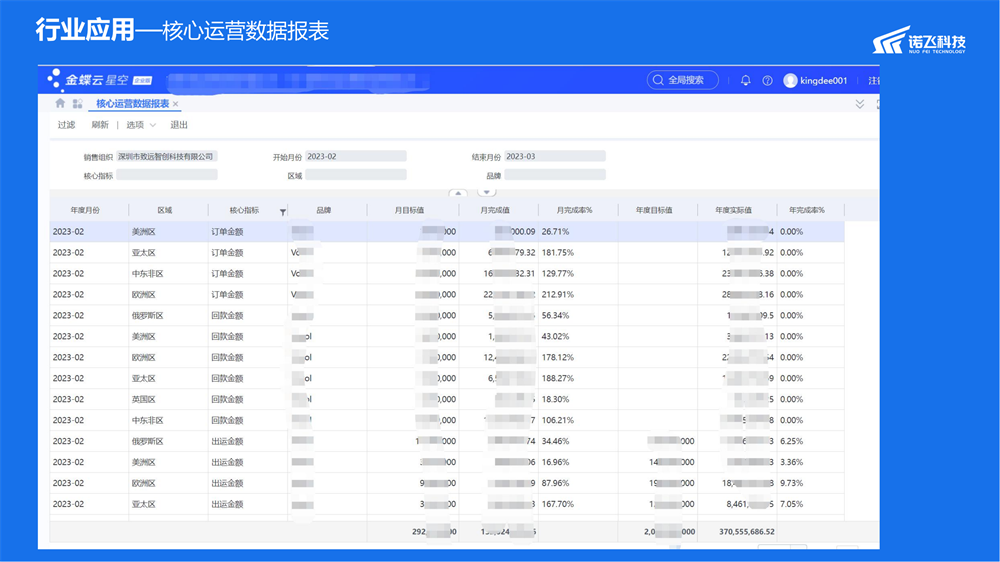This screenshot has height=562, width=1000.
Task: Click the total 370,555,686.52 in footer
Action: coord(746,531)
